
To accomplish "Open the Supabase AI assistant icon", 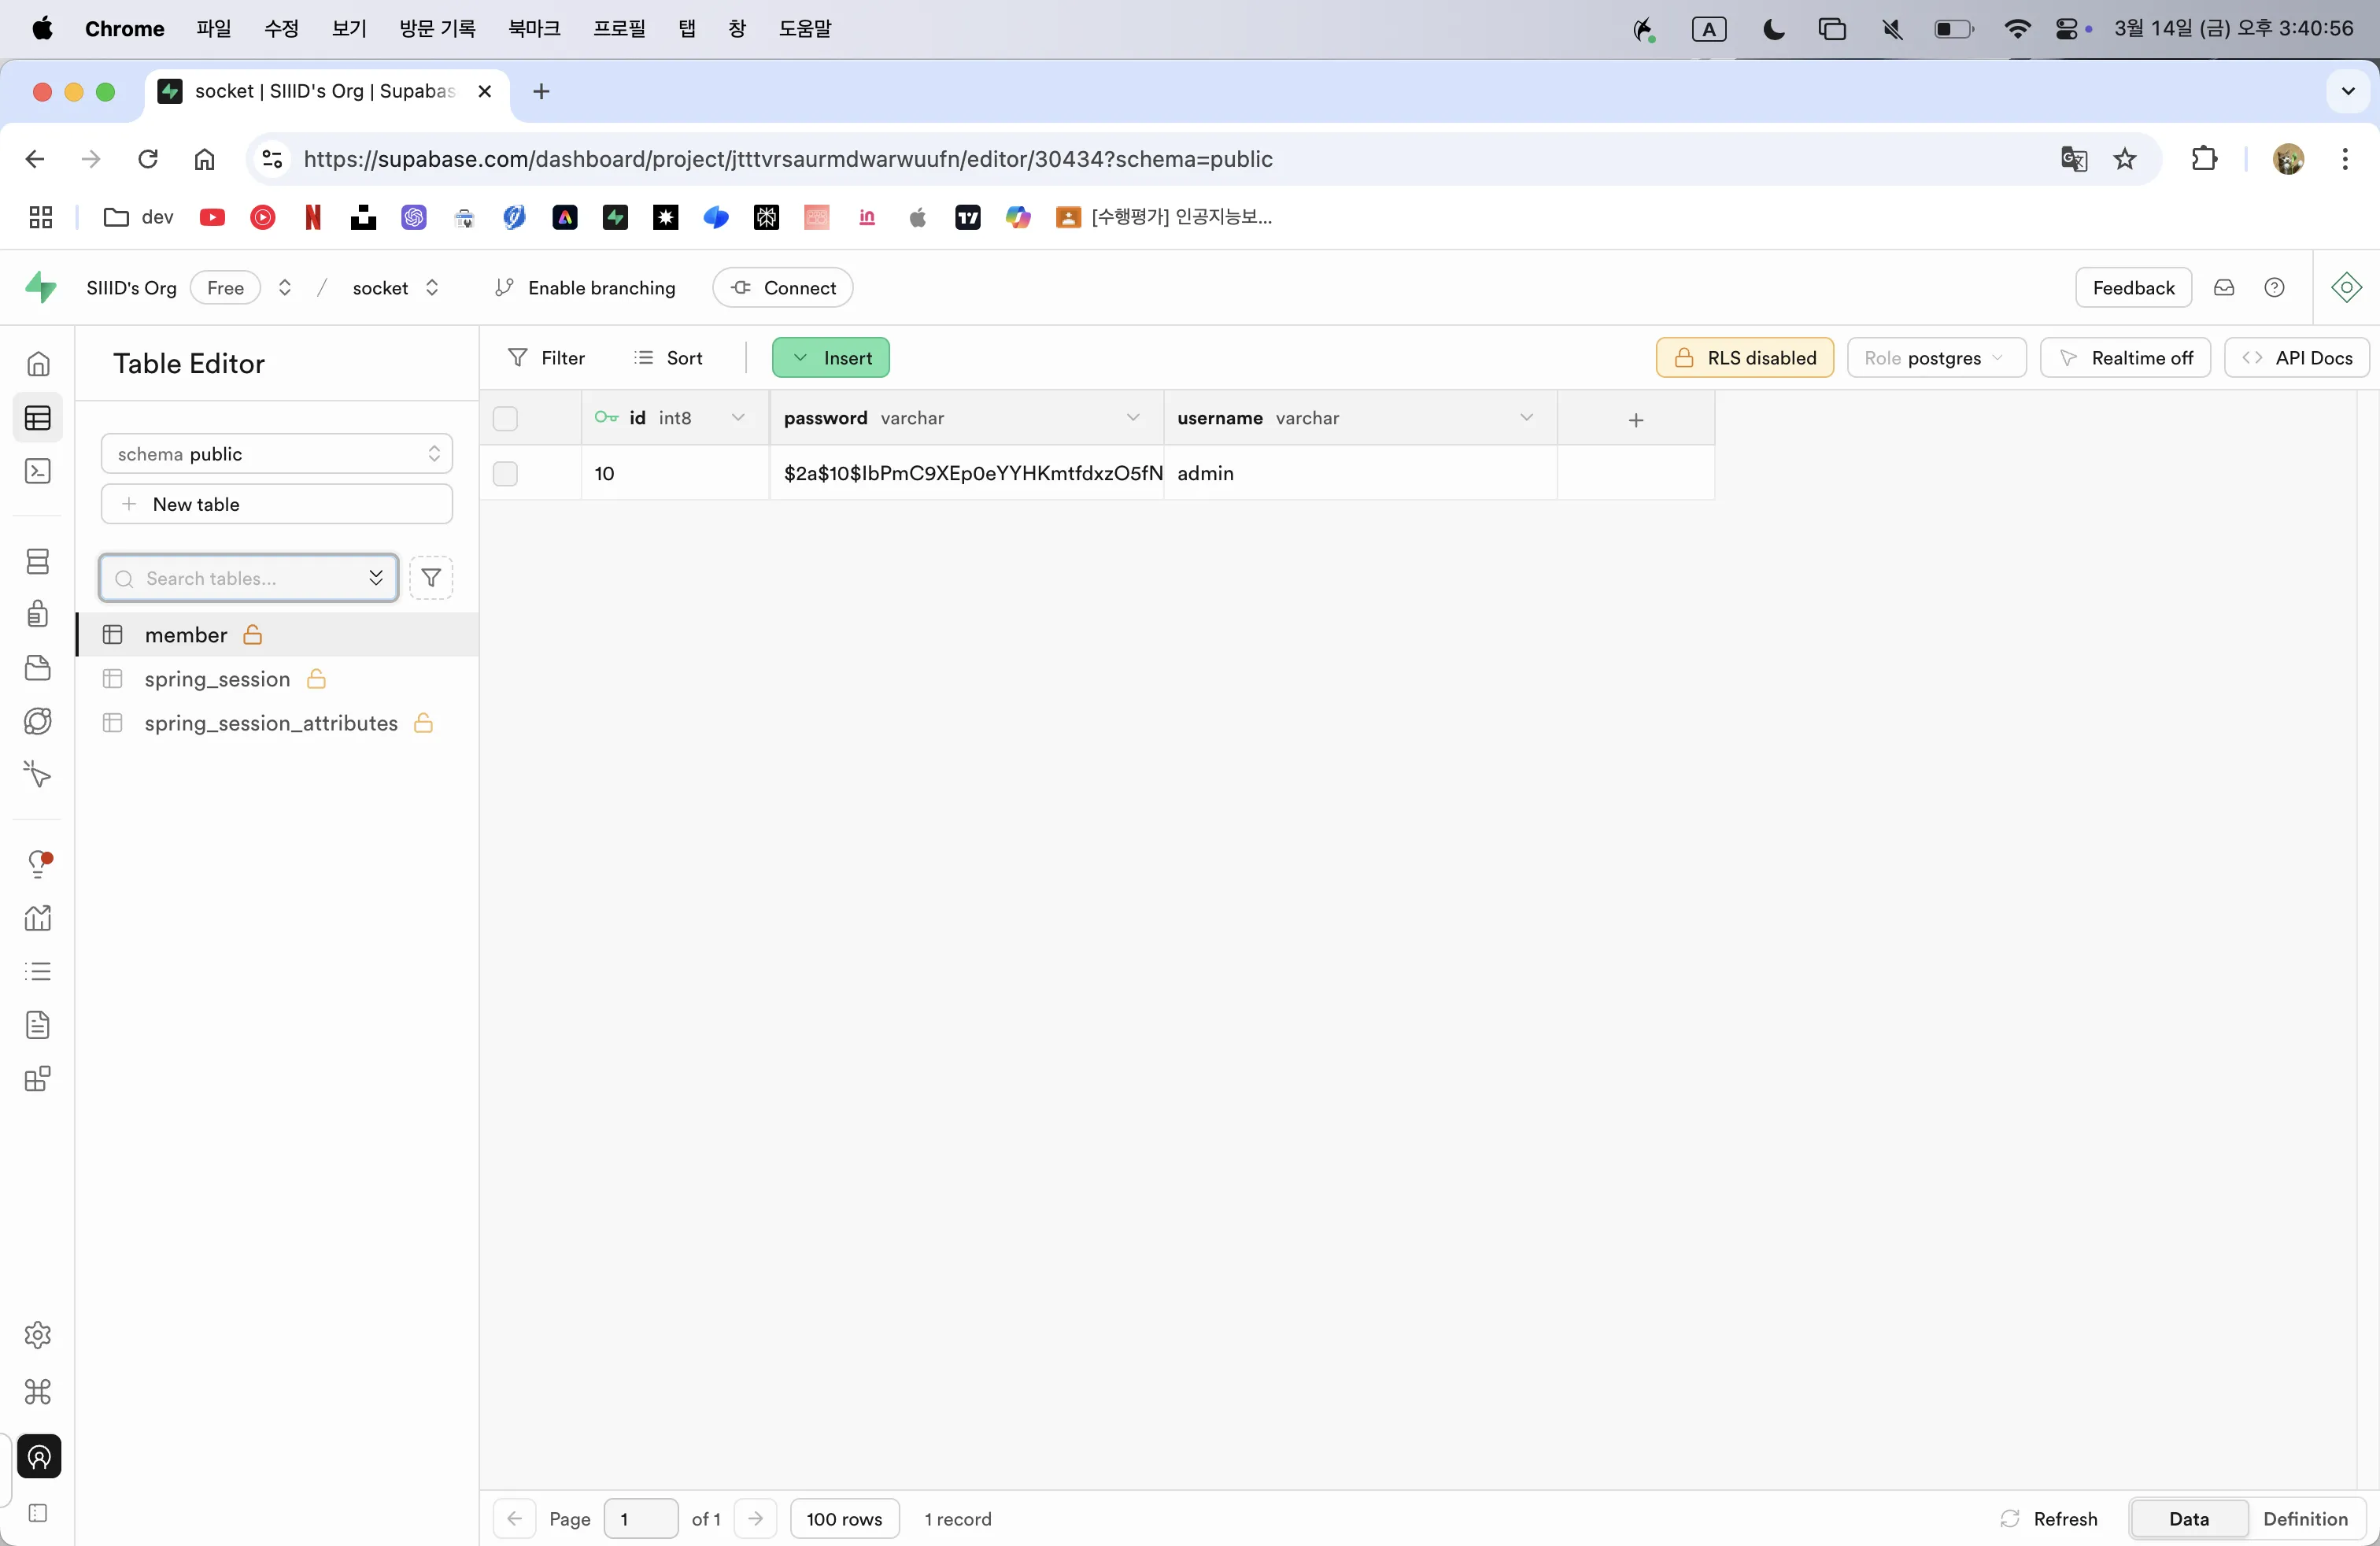I will (x=2346, y=288).
